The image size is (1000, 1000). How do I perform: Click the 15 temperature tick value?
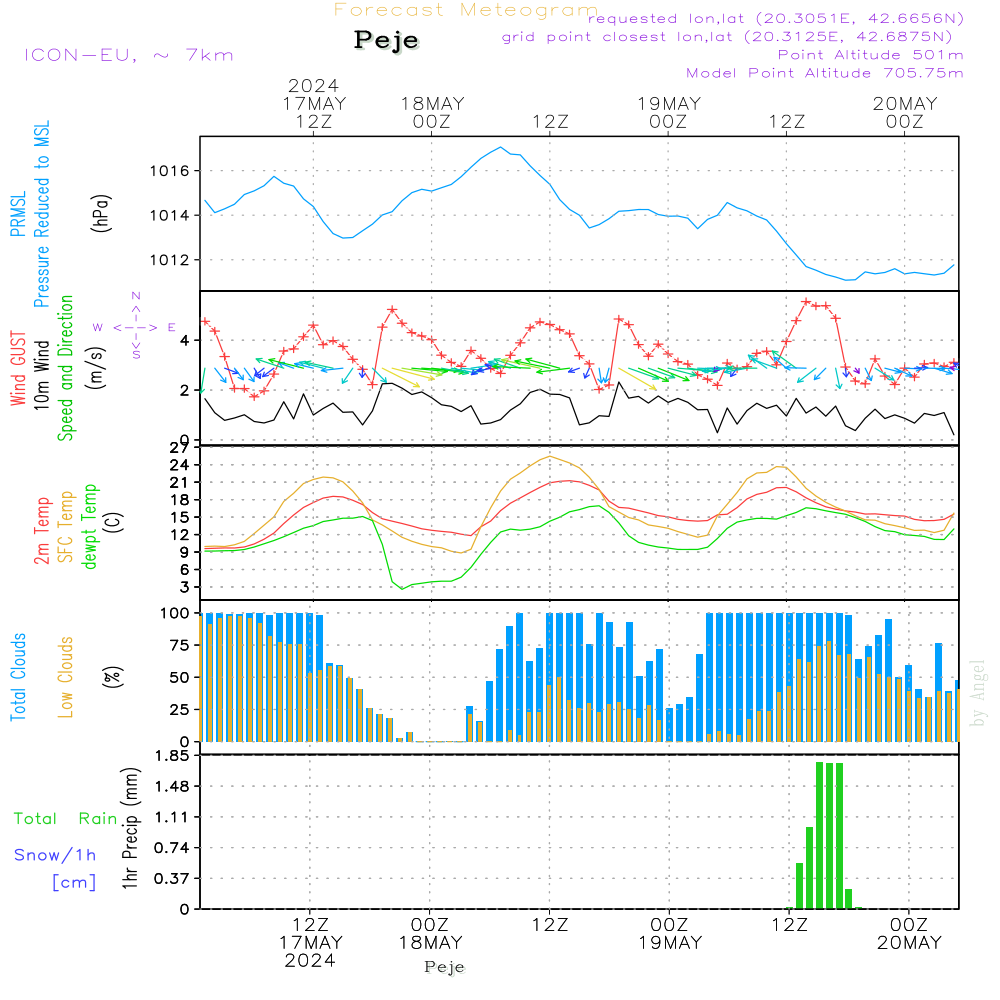click(x=179, y=517)
